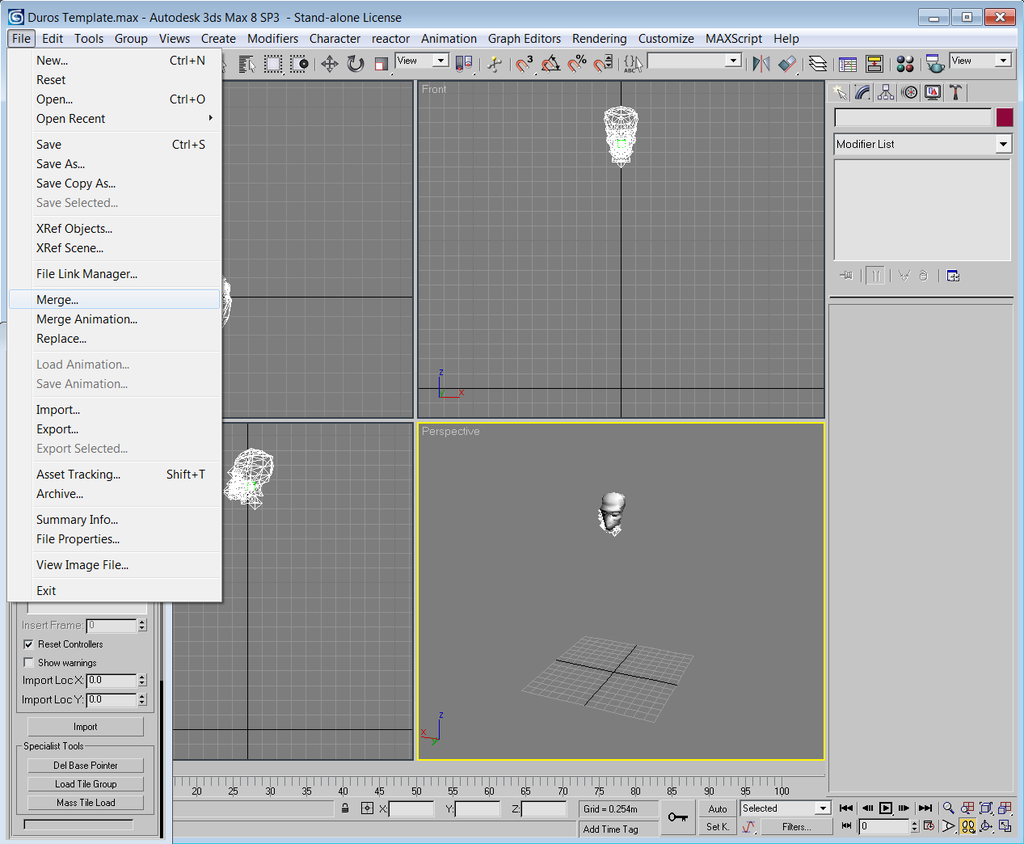
Task: Click the Set Key mode button
Action: coord(718,827)
